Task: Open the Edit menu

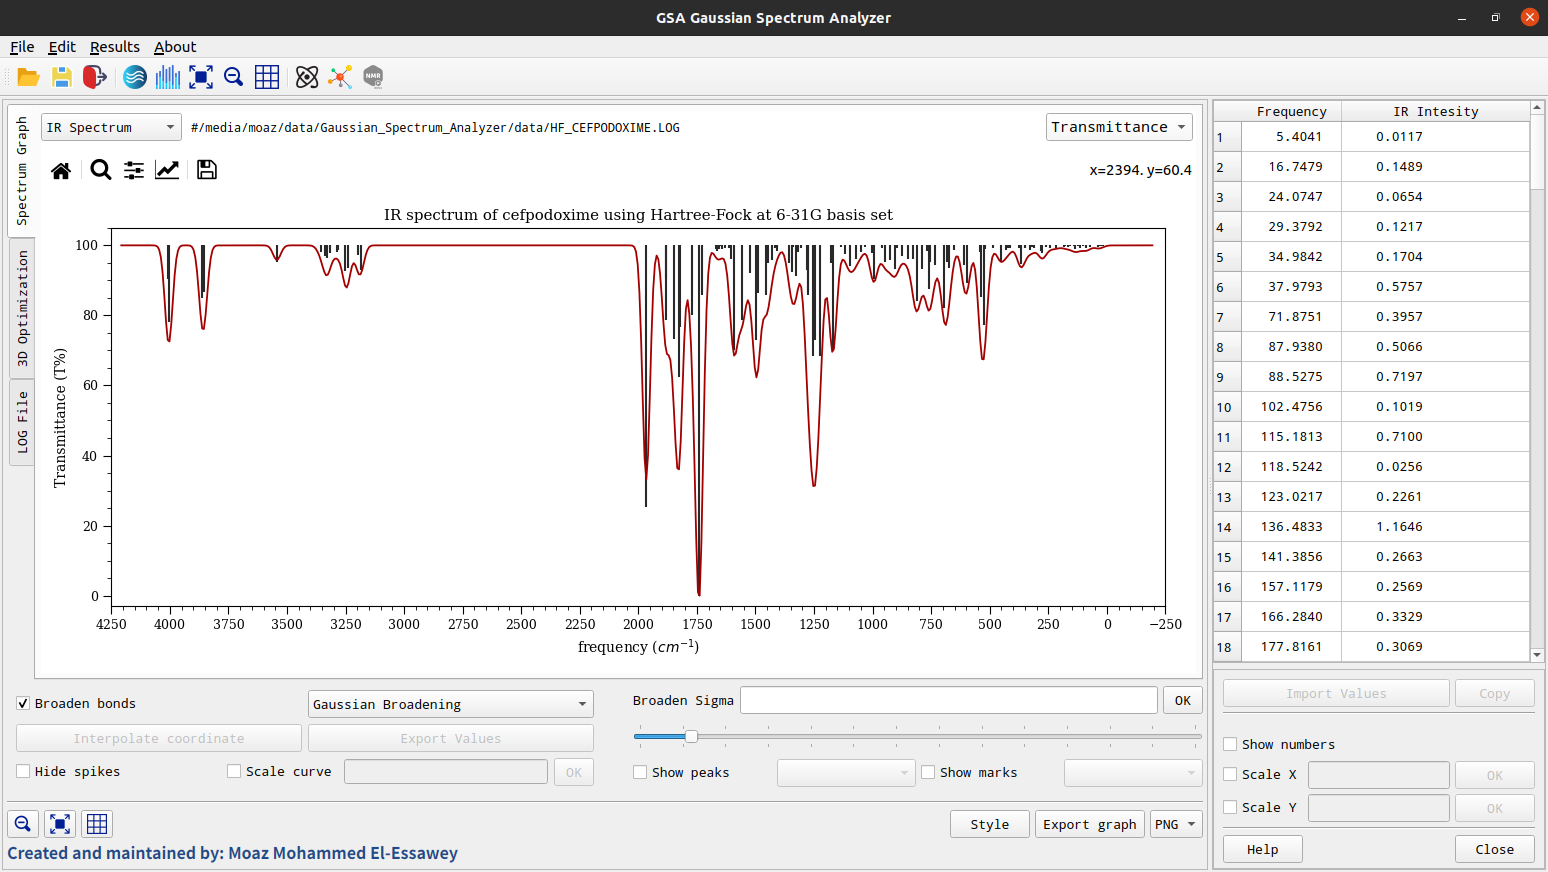Action: [62, 47]
